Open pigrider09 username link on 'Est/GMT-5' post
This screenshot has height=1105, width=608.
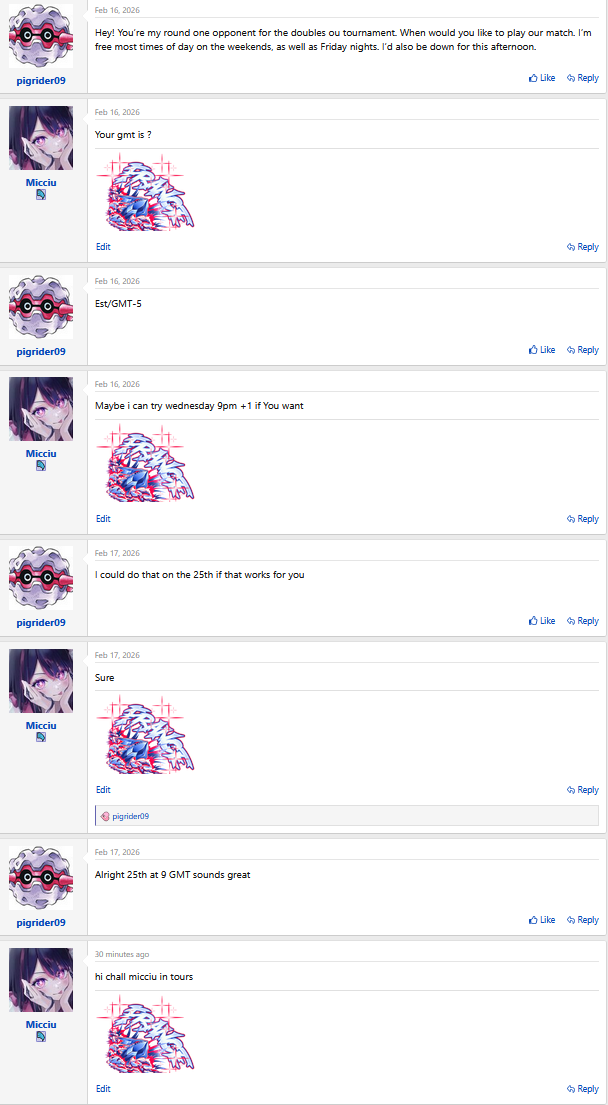[x=41, y=352]
